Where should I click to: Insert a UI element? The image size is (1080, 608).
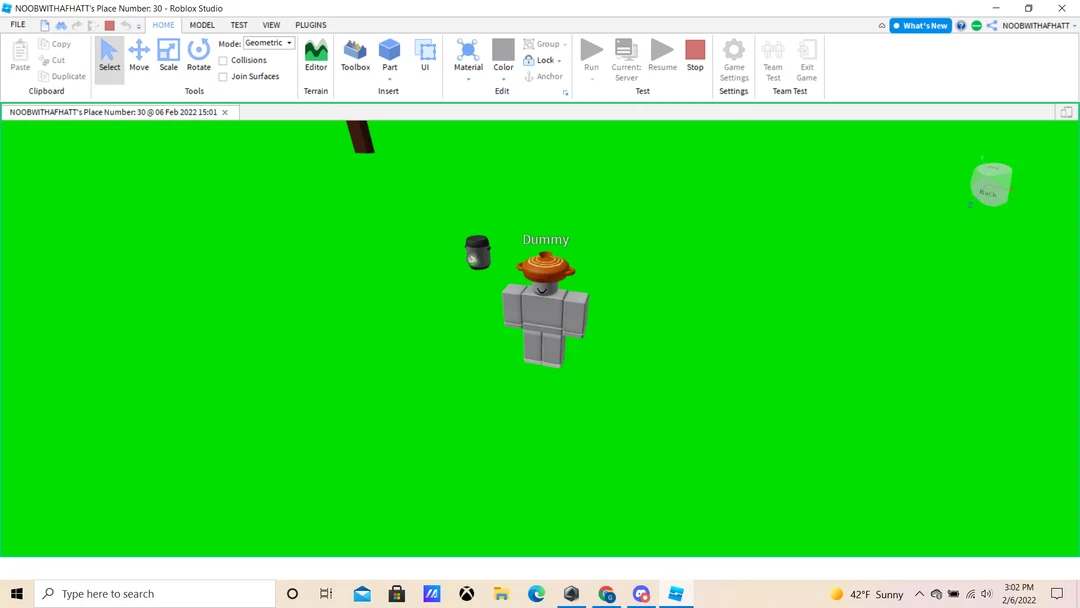point(425,55)
